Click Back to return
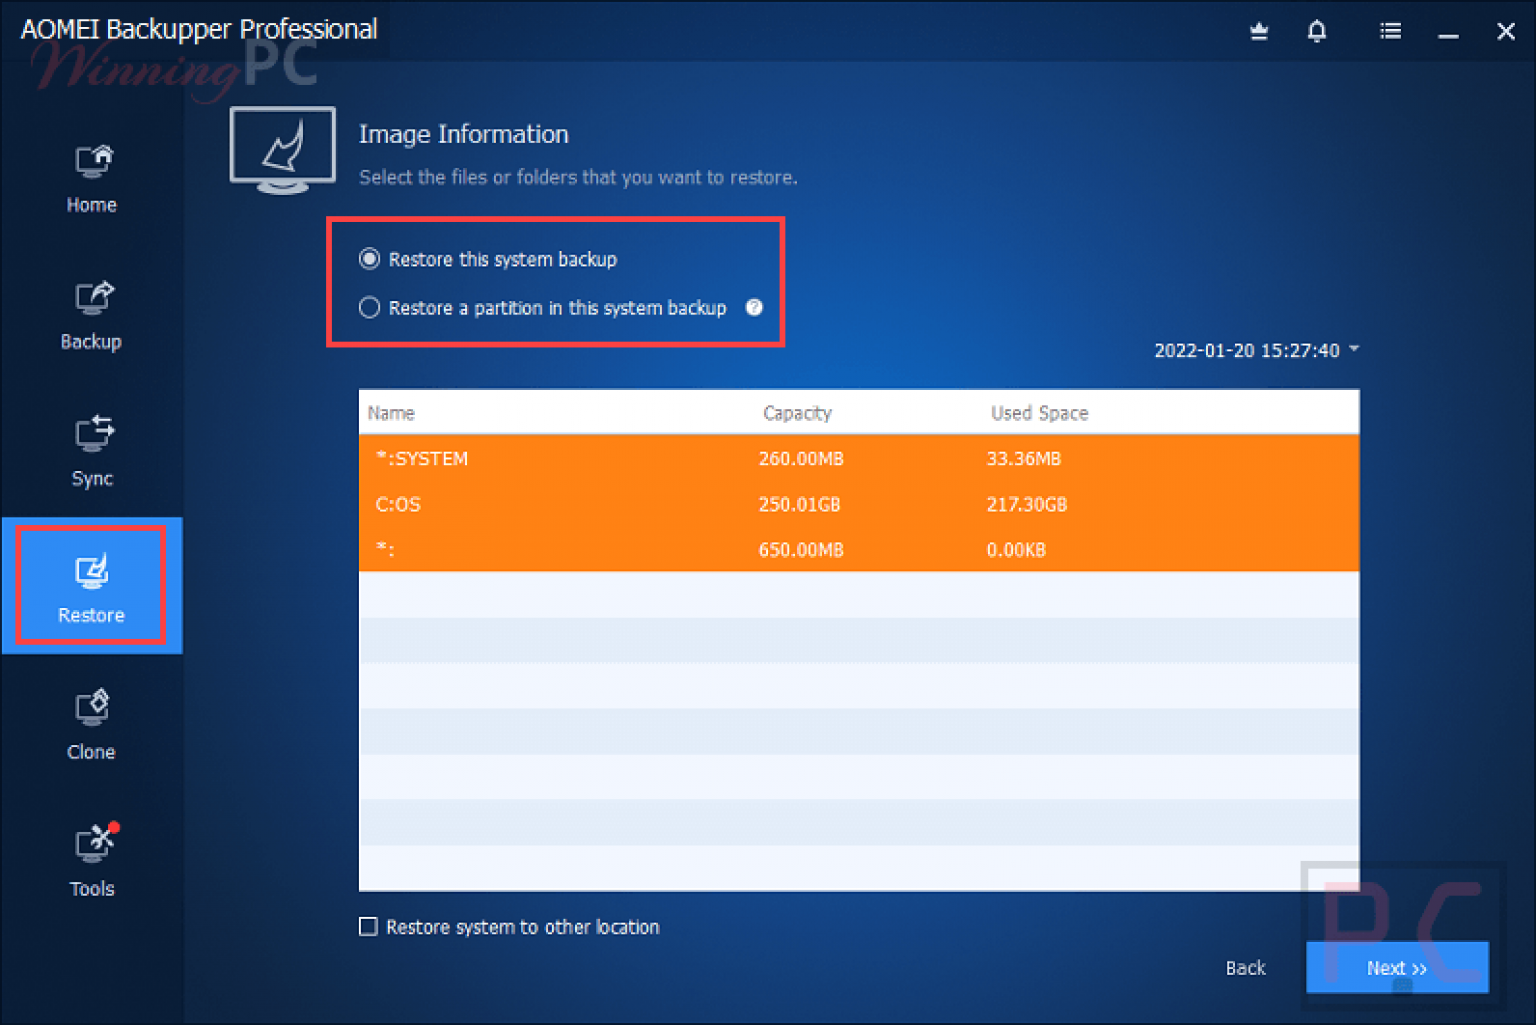Viewport: 1536px width, 1025px height. [1245, 968]
